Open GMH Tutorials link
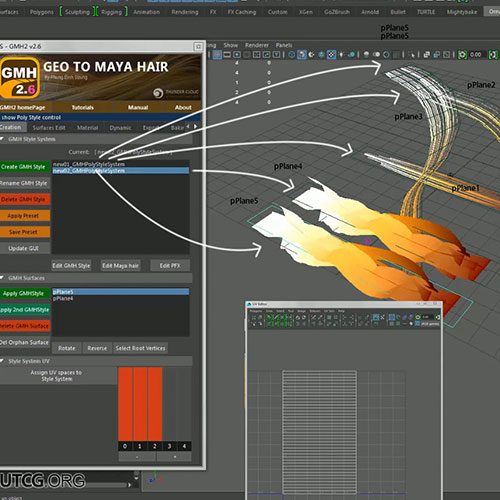Image resolution: width=500 pixels, height=500 pixels. click(x=82, y=107)
